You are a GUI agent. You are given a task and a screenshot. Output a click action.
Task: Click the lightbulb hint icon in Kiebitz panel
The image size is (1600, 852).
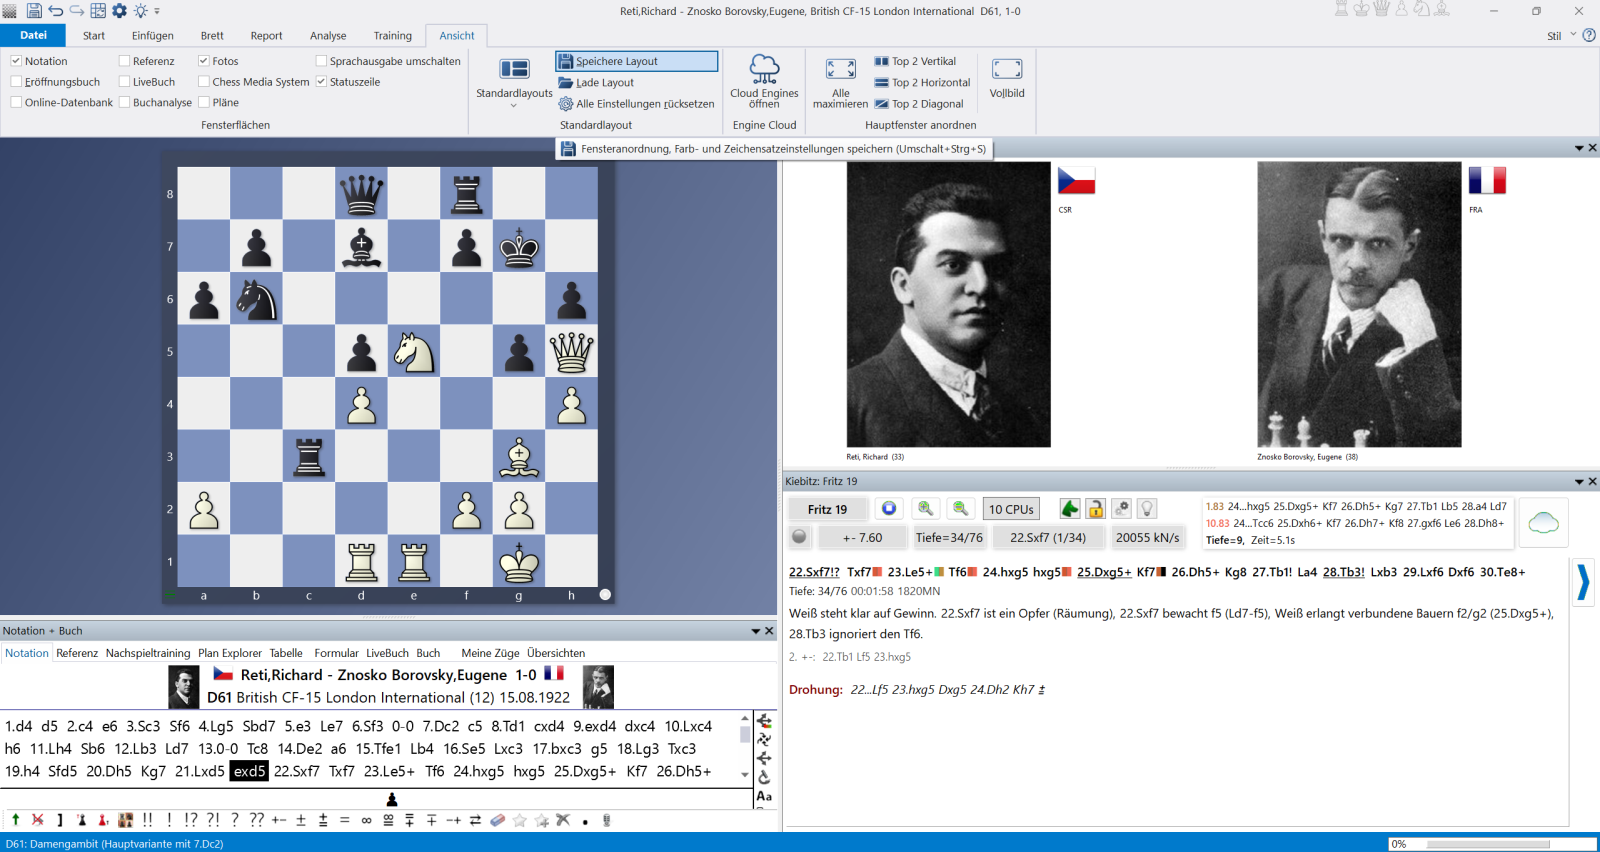click(x=1147, y=509)
